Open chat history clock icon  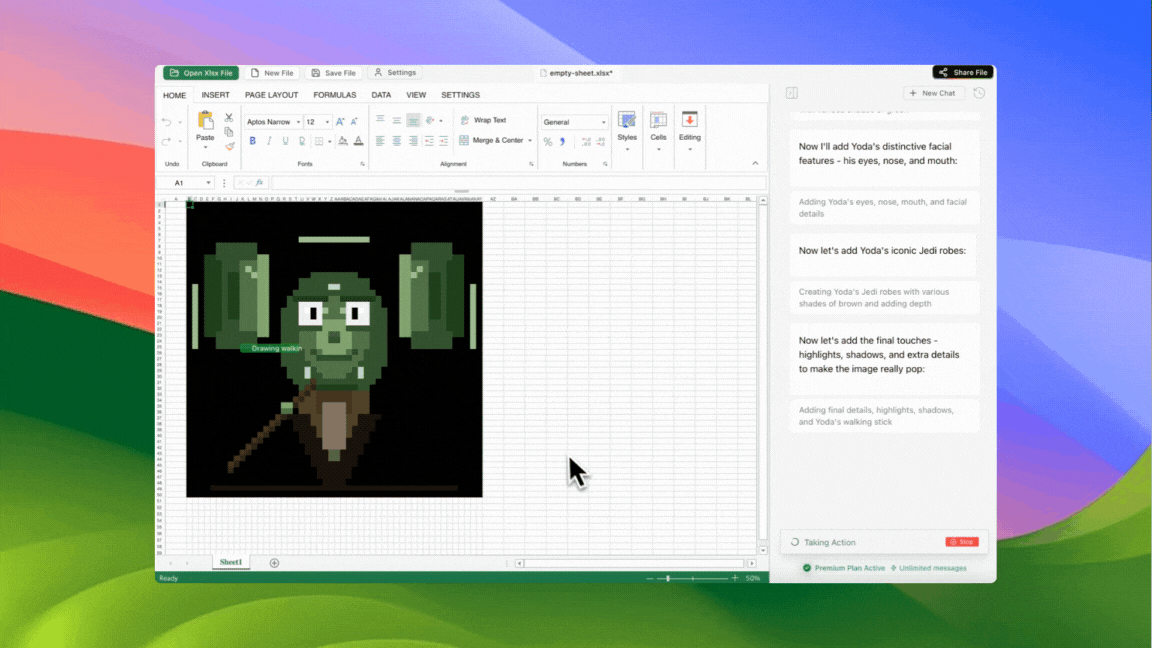(979, 93)
